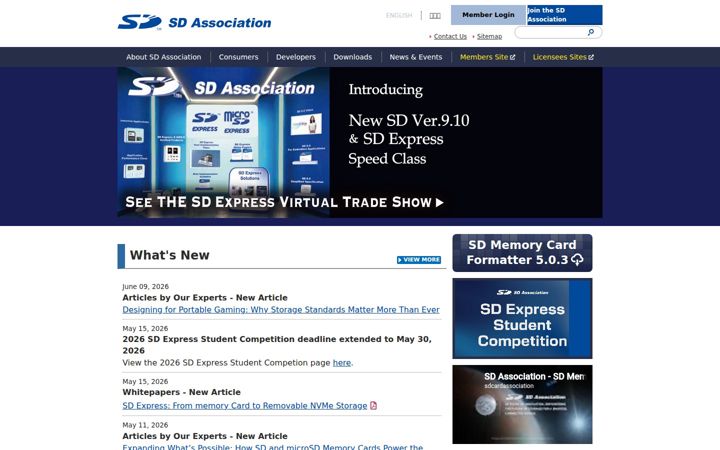Image resolution: width=720 pixels, height=450 pixels.
Task: Click the external link icon beside Members Site
Action: tap(512, 57)
